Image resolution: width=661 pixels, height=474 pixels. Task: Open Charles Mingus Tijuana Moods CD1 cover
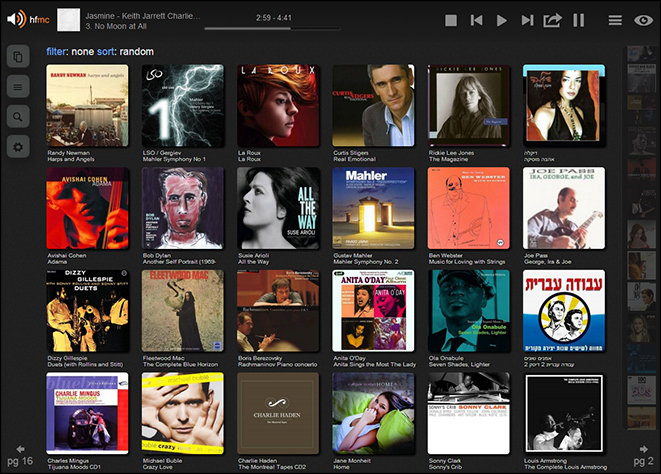(x=87, y=413)
